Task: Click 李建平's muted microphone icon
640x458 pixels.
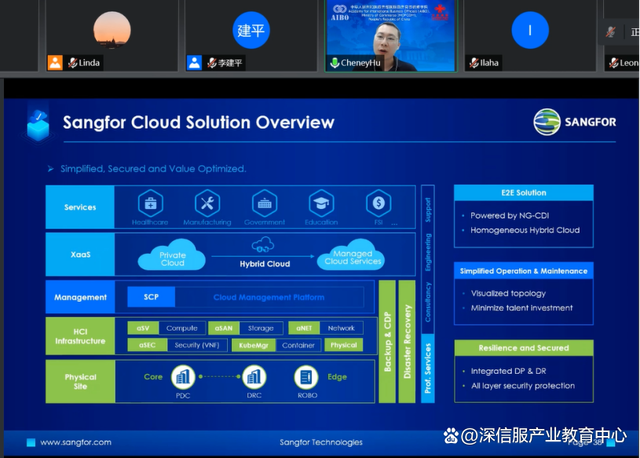Action: 212,63
